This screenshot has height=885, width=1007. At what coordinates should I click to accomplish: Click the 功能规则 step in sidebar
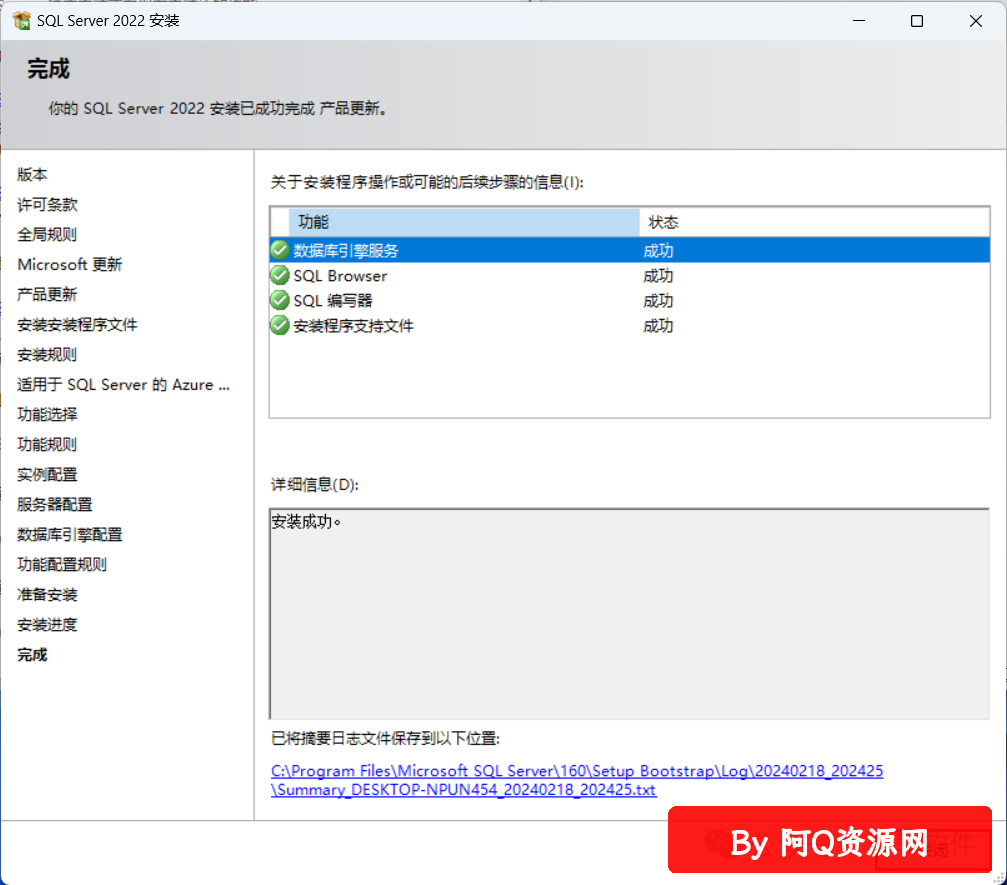(47, 444)
